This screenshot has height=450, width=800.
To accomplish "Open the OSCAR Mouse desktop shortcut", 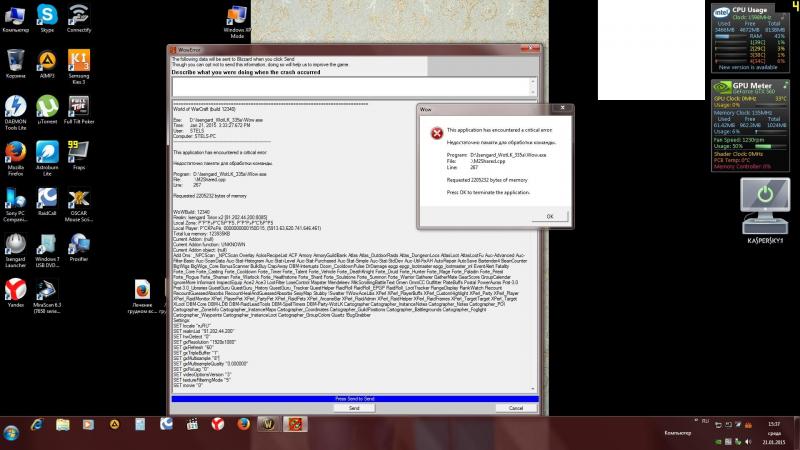I will (x=79, y=205).
